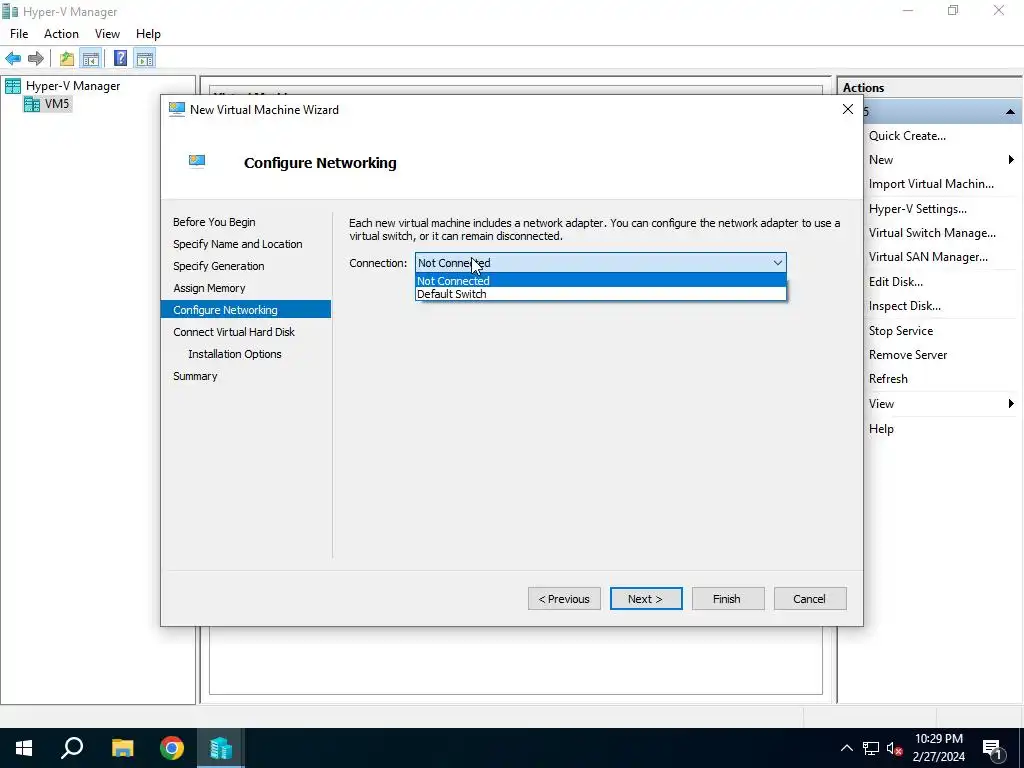The width and height of the screenshot is (1024, 768).
Task: Open the Windows Start menu
Action: pos(24,748)
